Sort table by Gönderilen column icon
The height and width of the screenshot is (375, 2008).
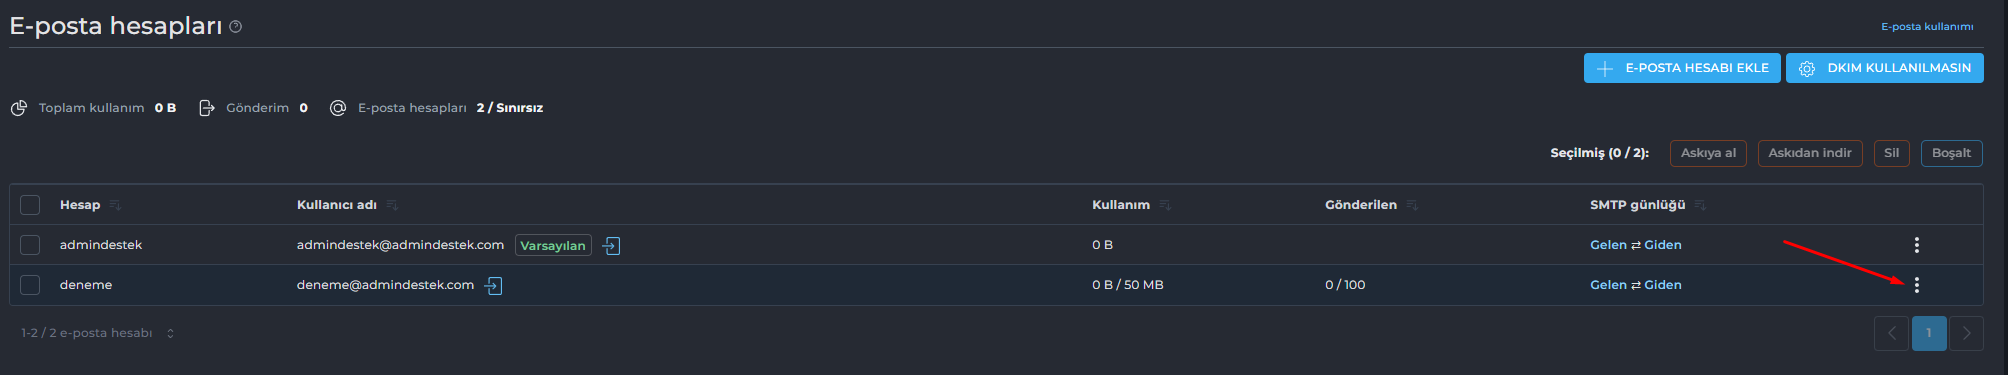[x=1412, y=205]
